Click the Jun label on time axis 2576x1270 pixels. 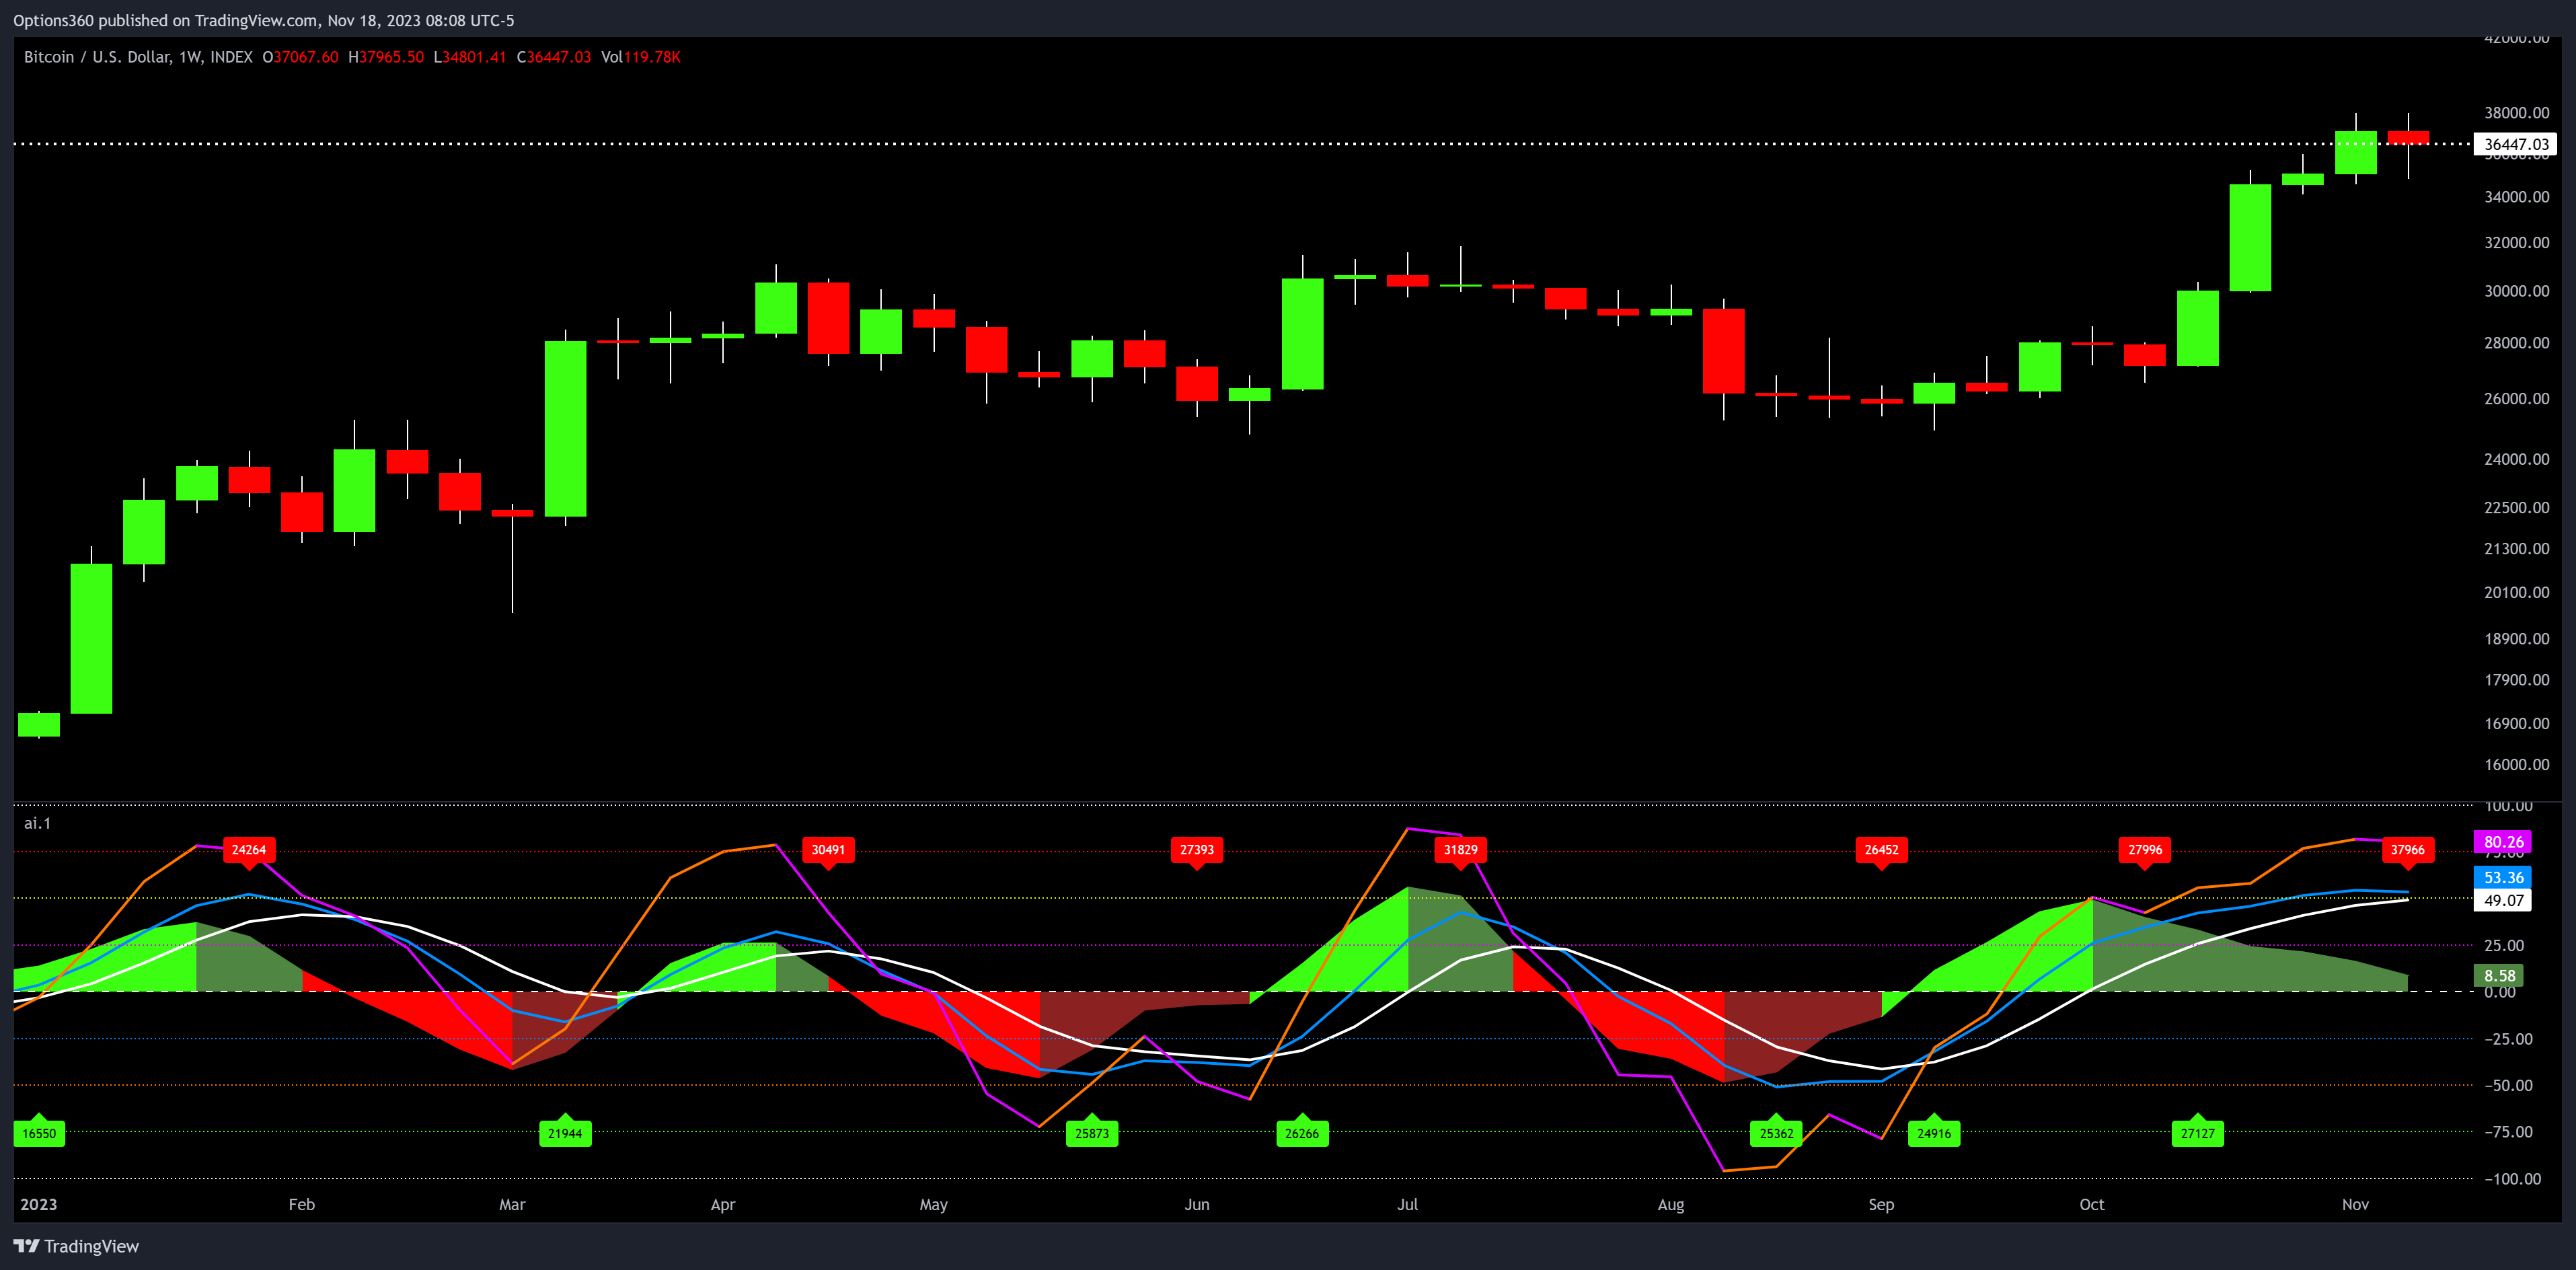pyautogui.click(x=1197, y=1204)
